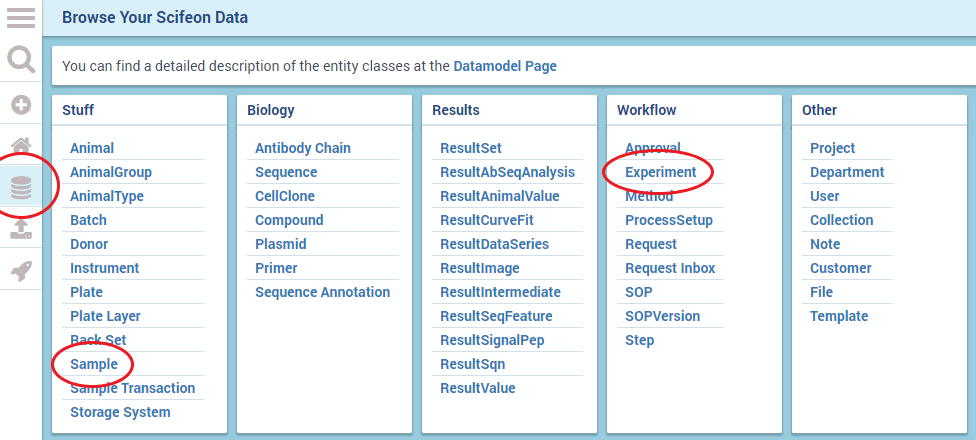Viewport: 976px width, 440px height.
Task: Open the Request Inbox link
Action: coord(670,268)
